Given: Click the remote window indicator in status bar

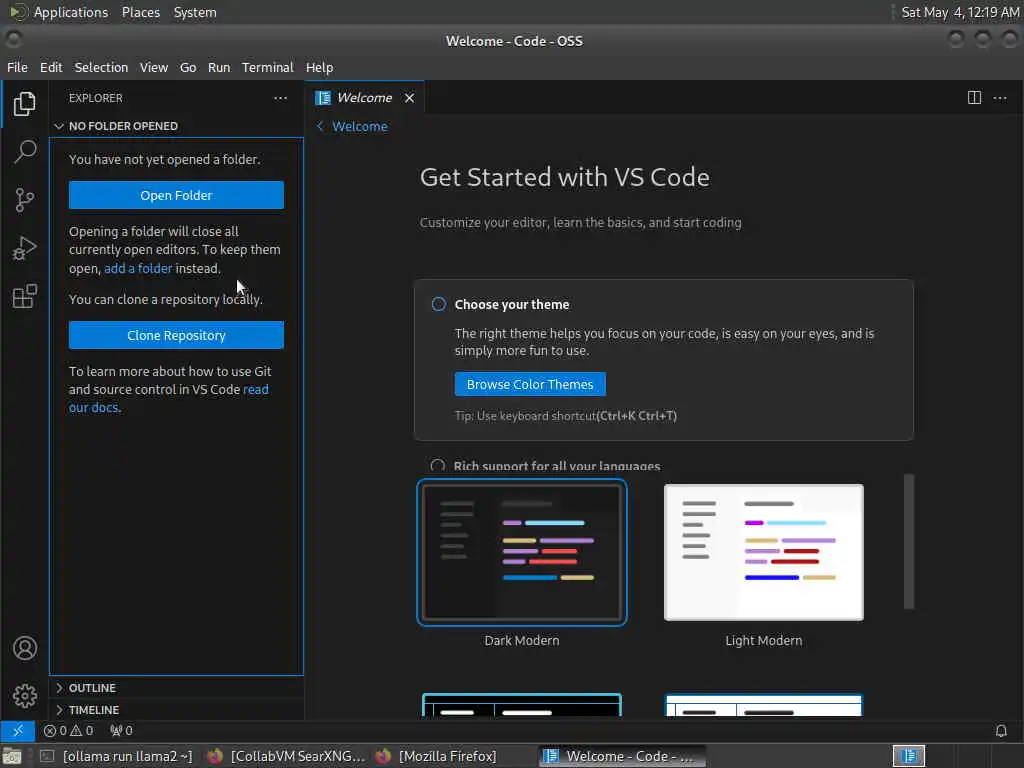Looking at the screenshot, I should 18,731.
